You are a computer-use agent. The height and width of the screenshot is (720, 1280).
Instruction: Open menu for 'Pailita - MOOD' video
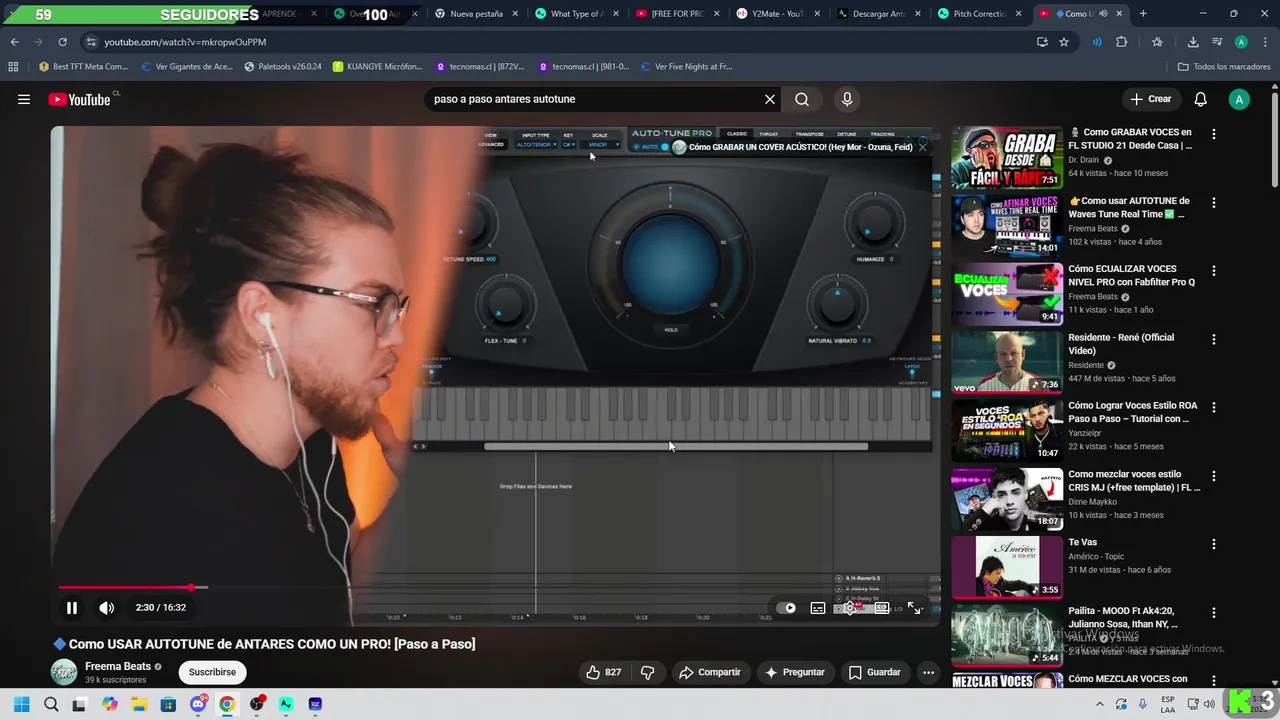tap(1214, 612)
